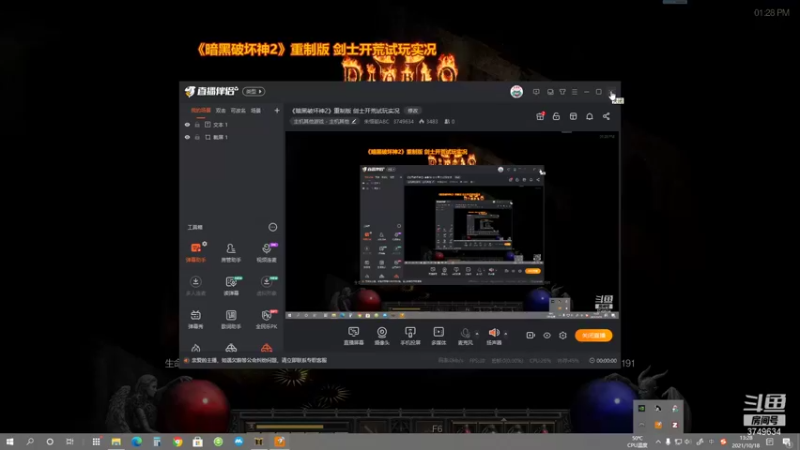This screenshot has height=450, width=800.
Task: Expand the system tray hidden icons arrow
Action: tap(658, 442)
